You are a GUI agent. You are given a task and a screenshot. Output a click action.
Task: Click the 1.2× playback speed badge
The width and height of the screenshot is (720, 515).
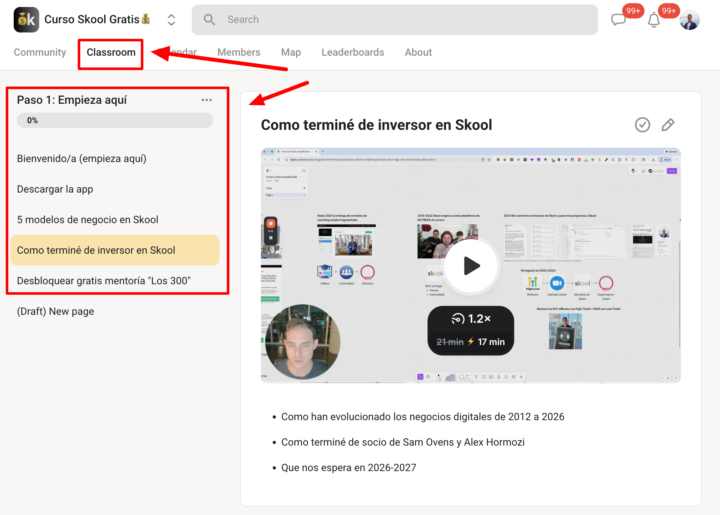point(471,330)
